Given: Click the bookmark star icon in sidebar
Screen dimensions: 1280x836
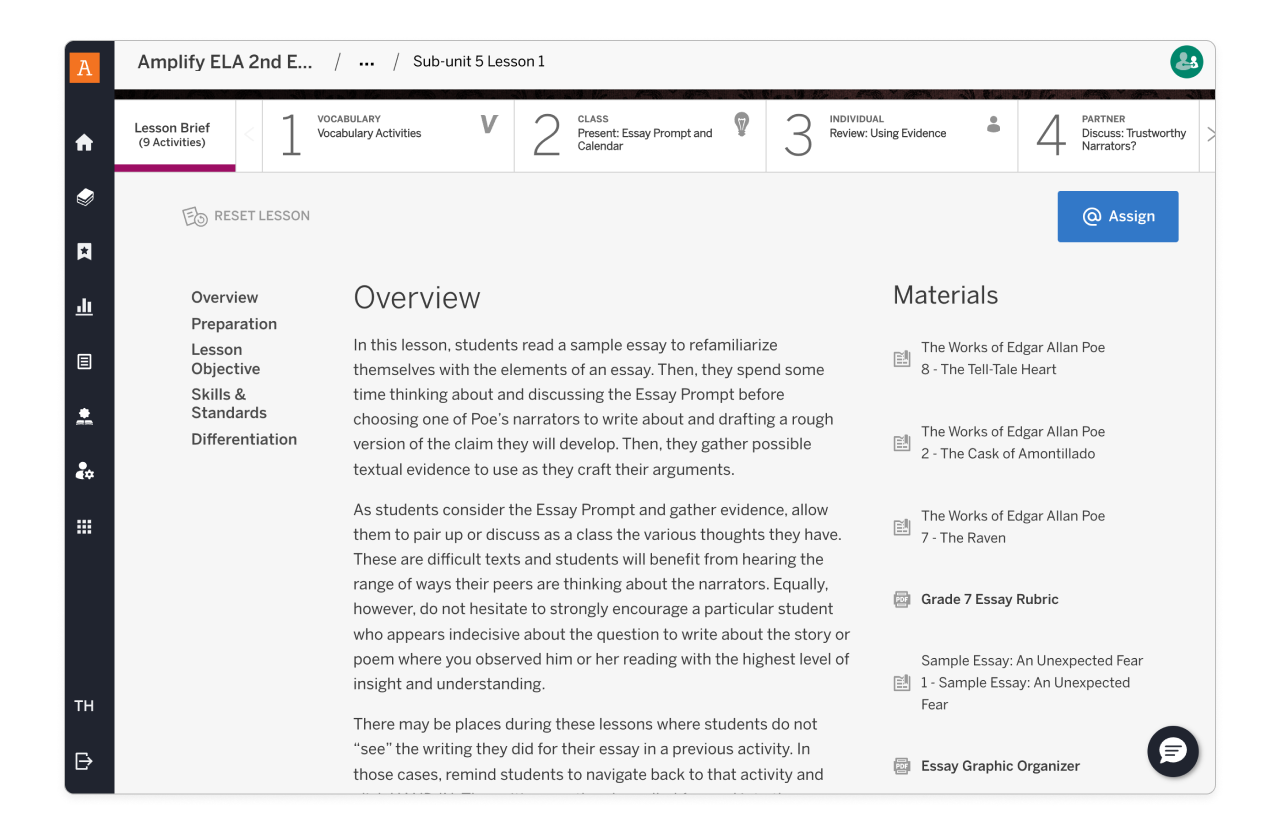Looking at the screenshot, I should [85, 251].
